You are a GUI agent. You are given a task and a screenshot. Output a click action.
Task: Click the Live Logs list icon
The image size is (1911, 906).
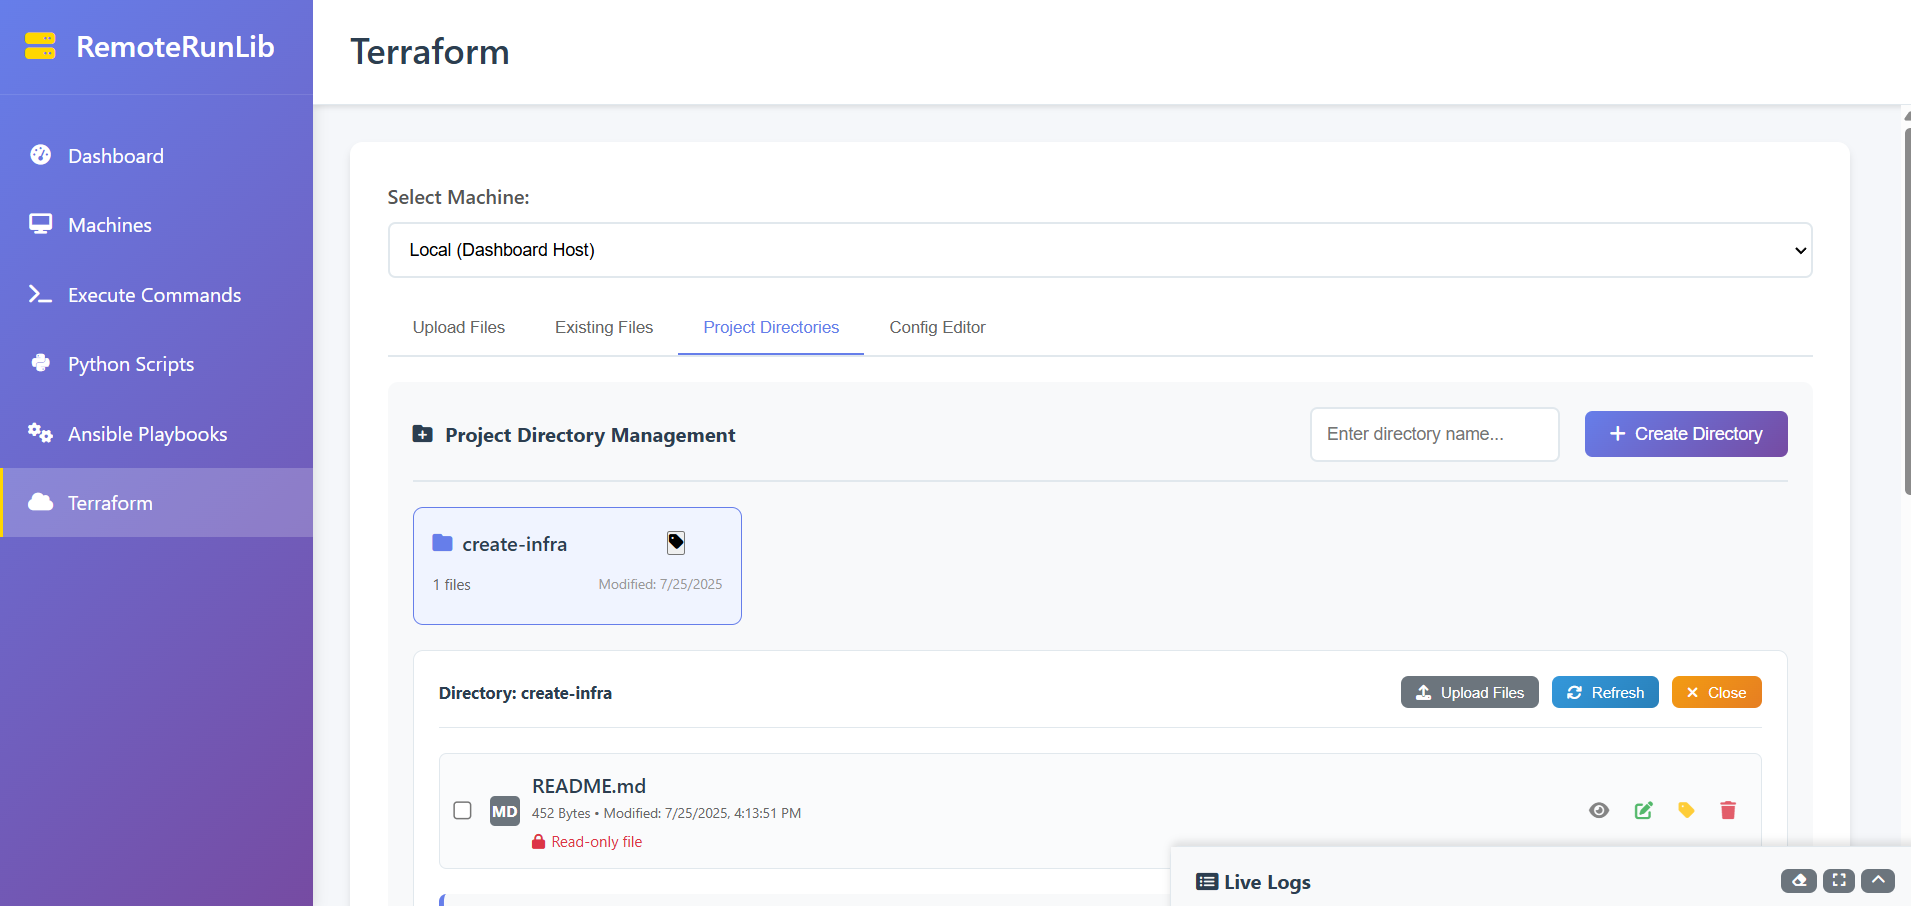(1207, 882)
